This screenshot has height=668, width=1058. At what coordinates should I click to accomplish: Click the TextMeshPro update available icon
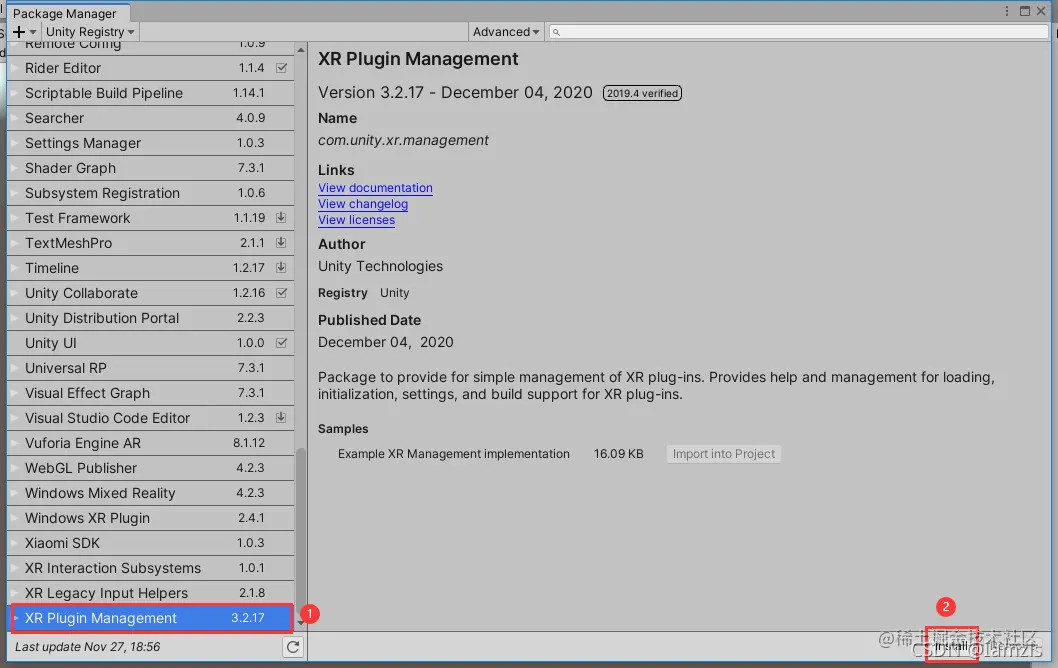click(x=281, y=242)
